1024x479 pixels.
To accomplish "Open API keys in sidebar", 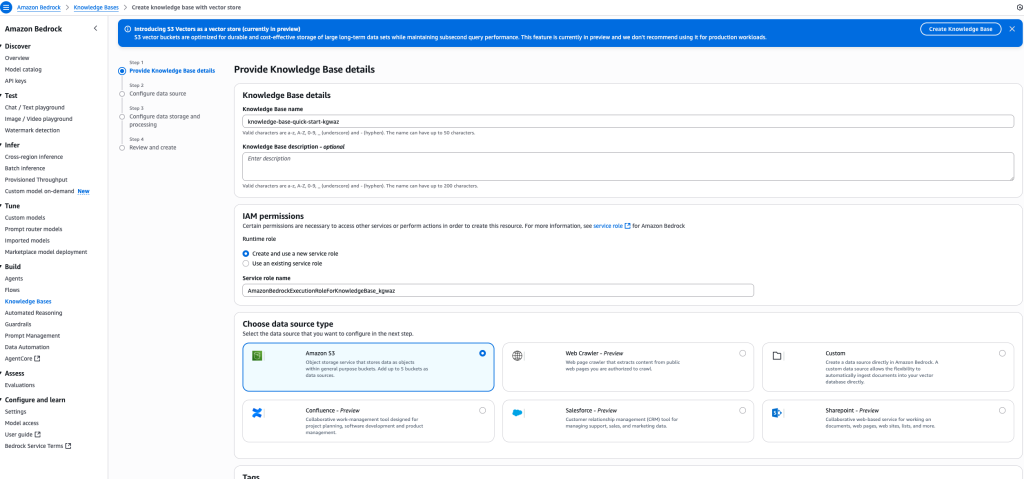I will tap(16, 81).
